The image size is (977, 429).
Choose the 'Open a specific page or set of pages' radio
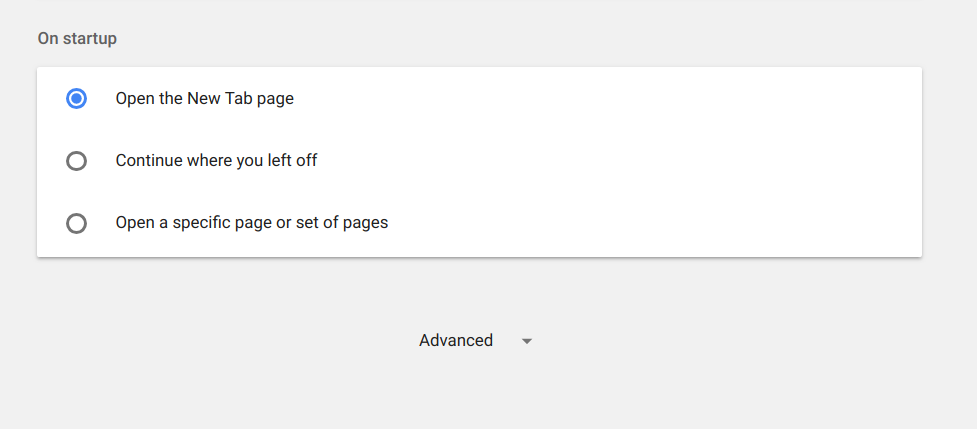point(76,224)
